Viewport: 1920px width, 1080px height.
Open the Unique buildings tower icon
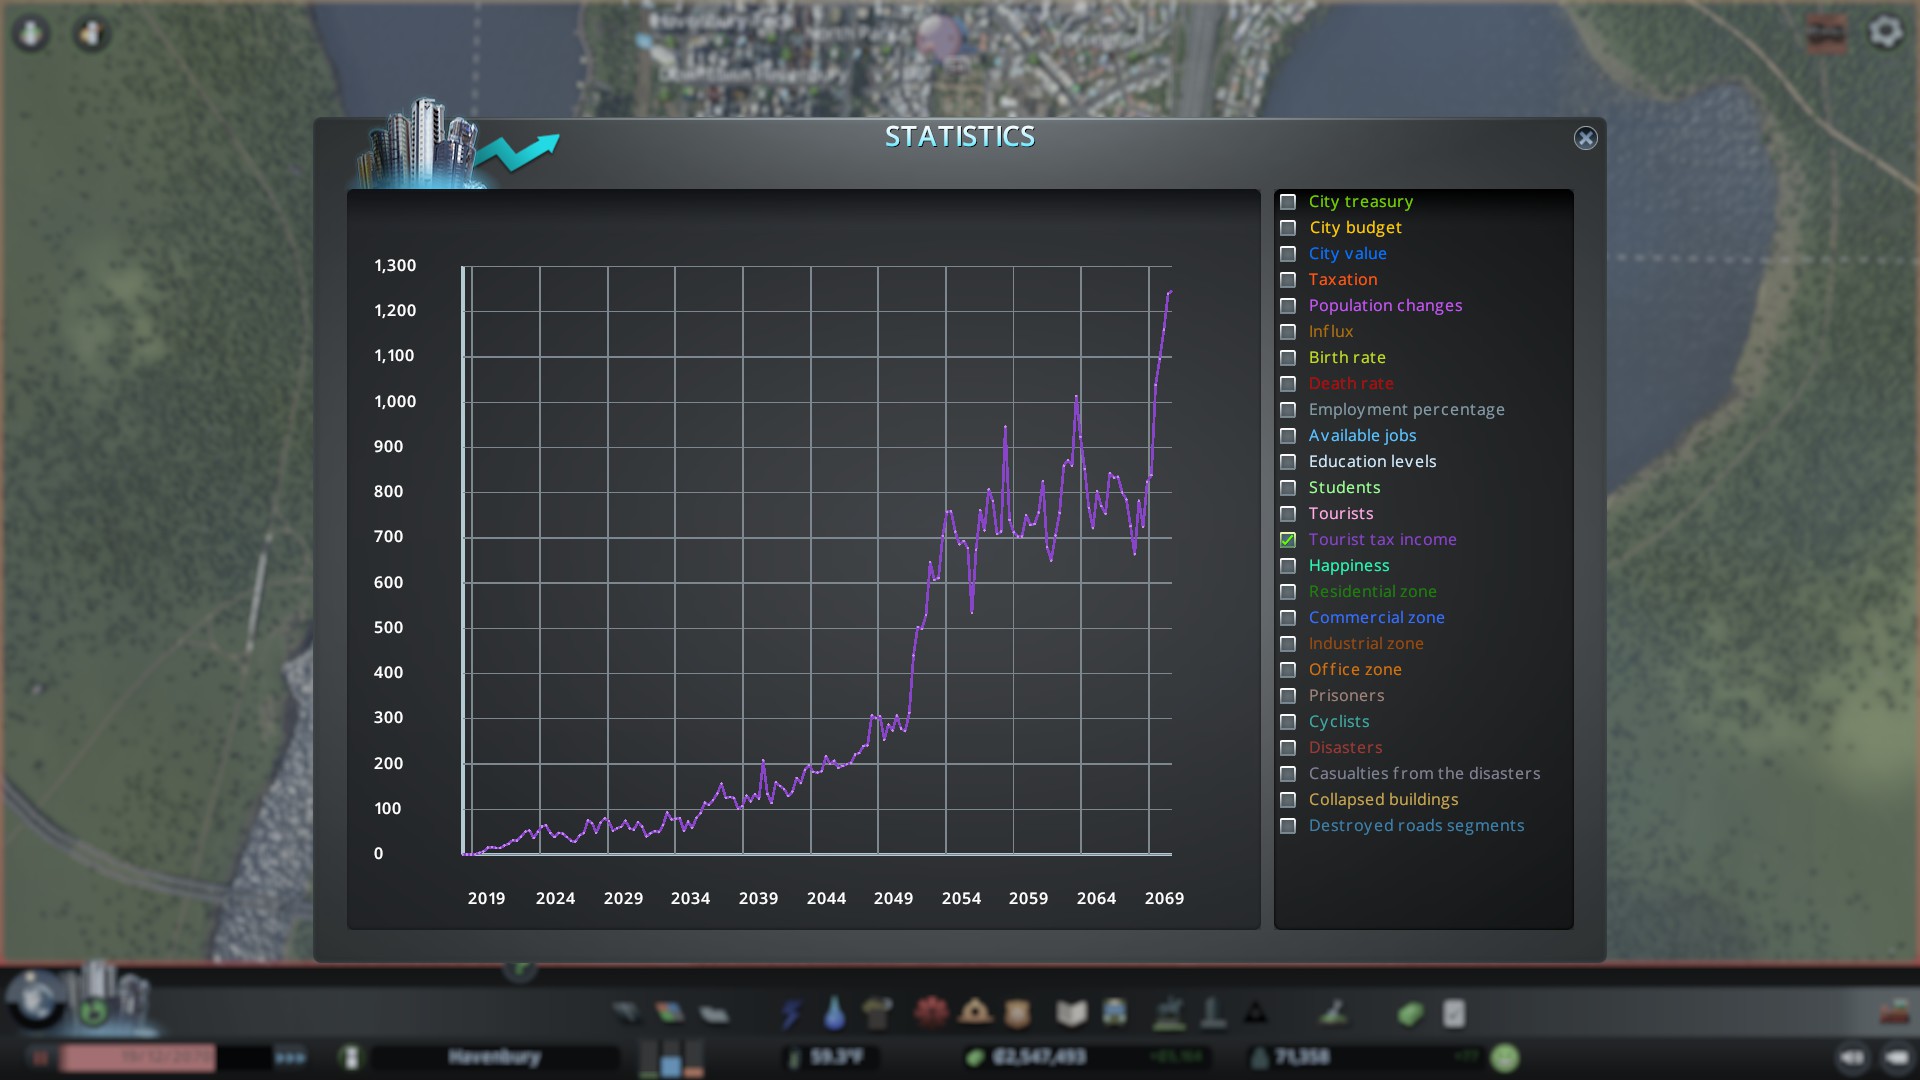pyautogui.click(x=1212, y=1013)
